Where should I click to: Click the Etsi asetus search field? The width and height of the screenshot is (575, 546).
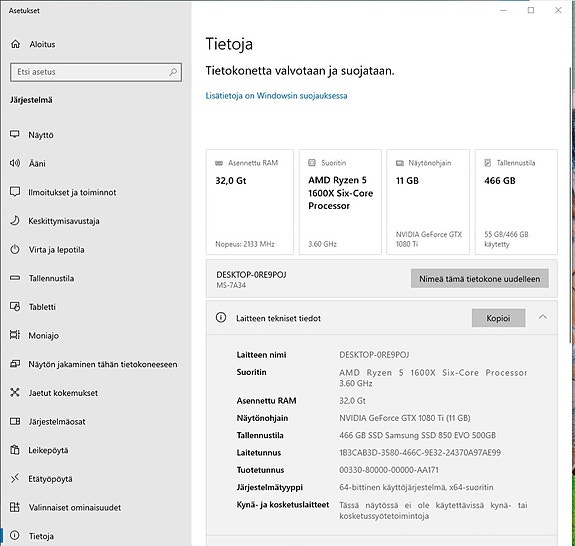[96, 72]
